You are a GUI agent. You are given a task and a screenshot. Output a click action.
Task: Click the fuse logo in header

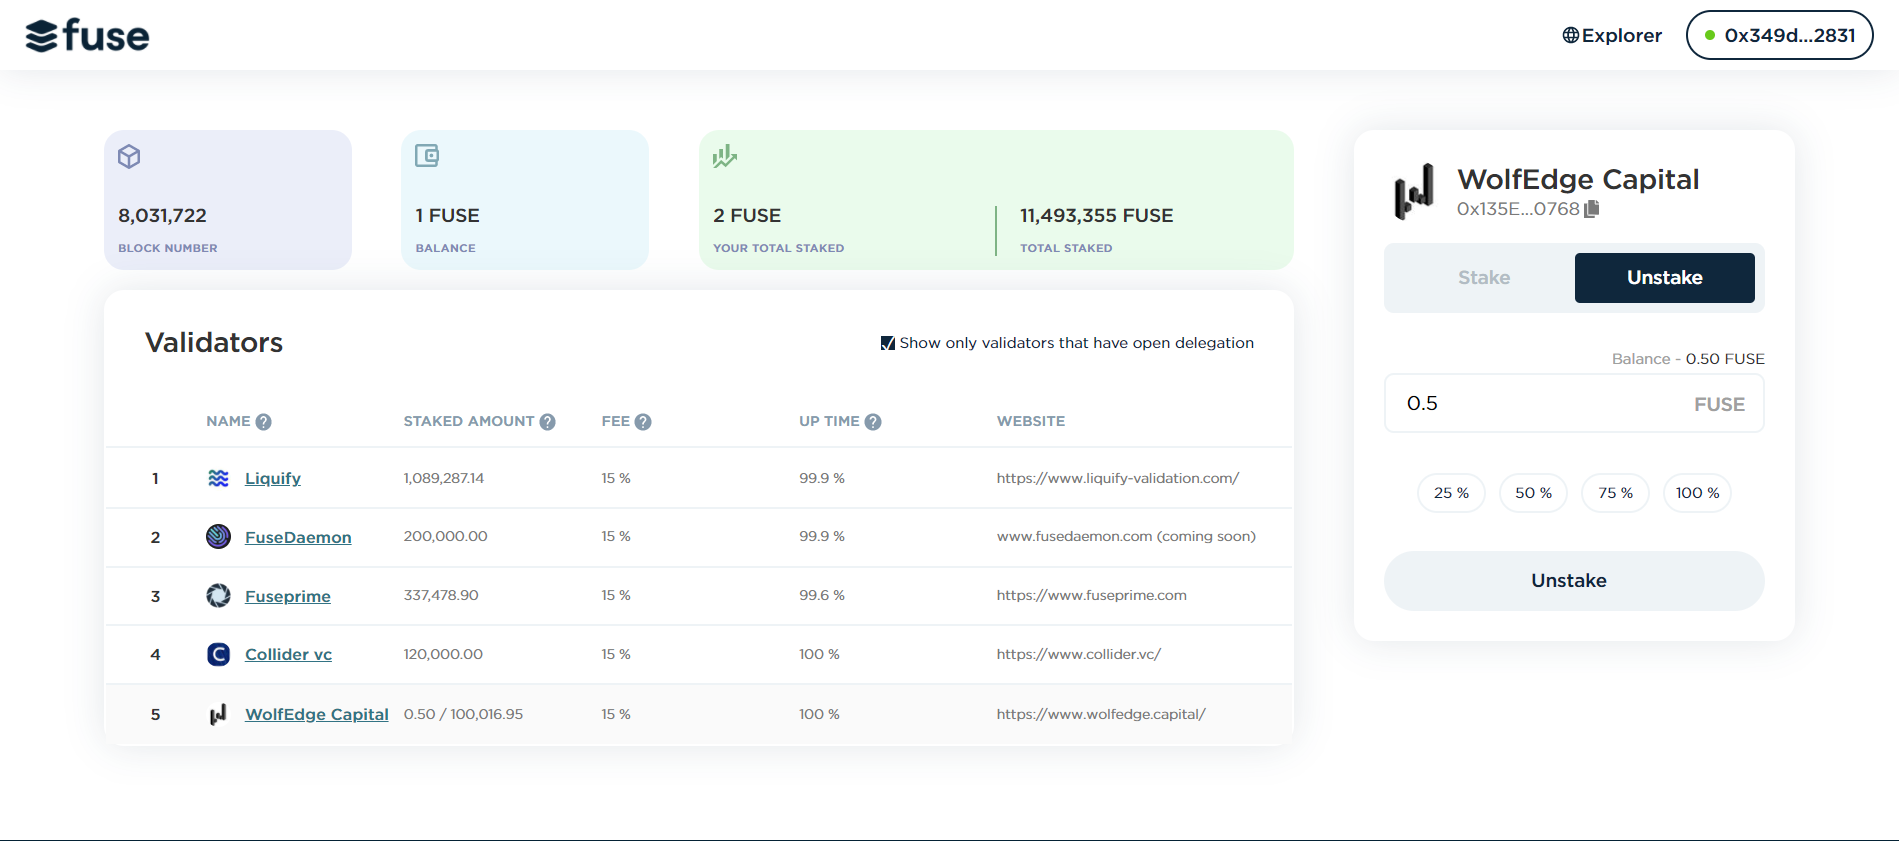point(87,35)
